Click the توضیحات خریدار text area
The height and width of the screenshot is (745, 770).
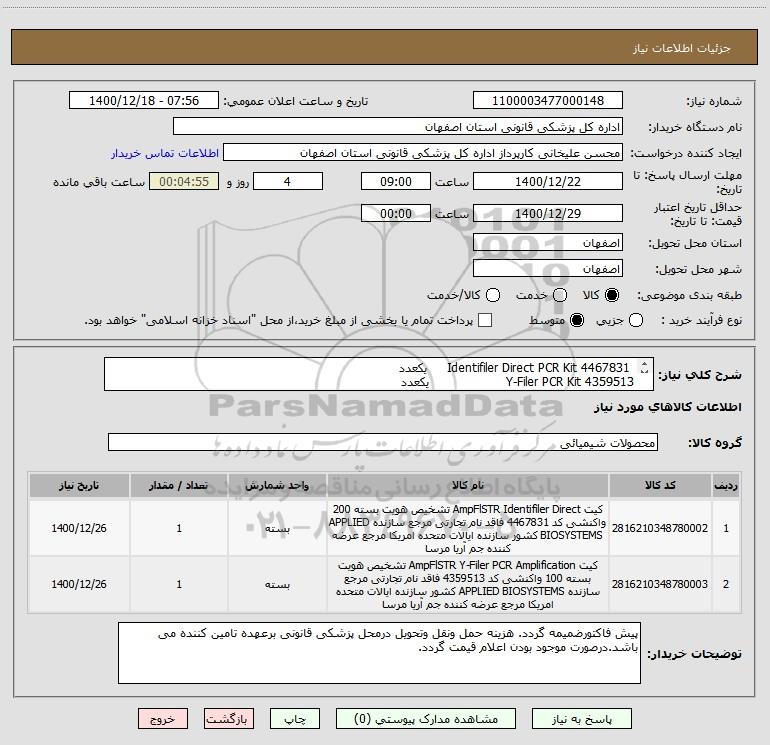pos(379,653)
